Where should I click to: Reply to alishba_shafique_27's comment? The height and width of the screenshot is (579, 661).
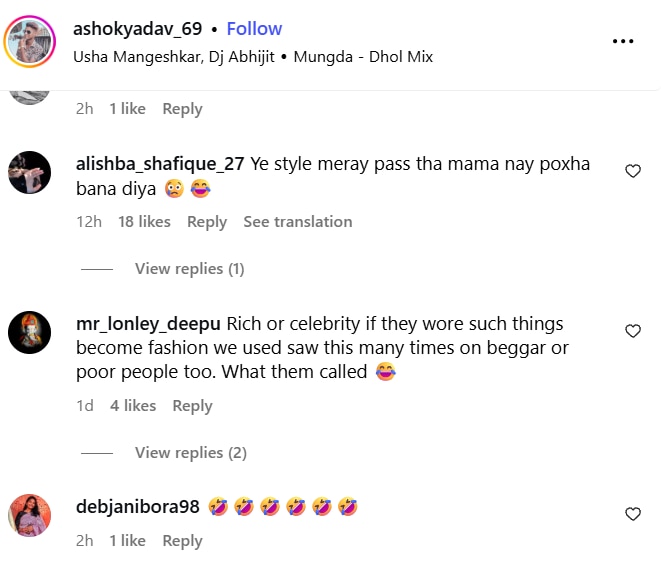point(207,222)
